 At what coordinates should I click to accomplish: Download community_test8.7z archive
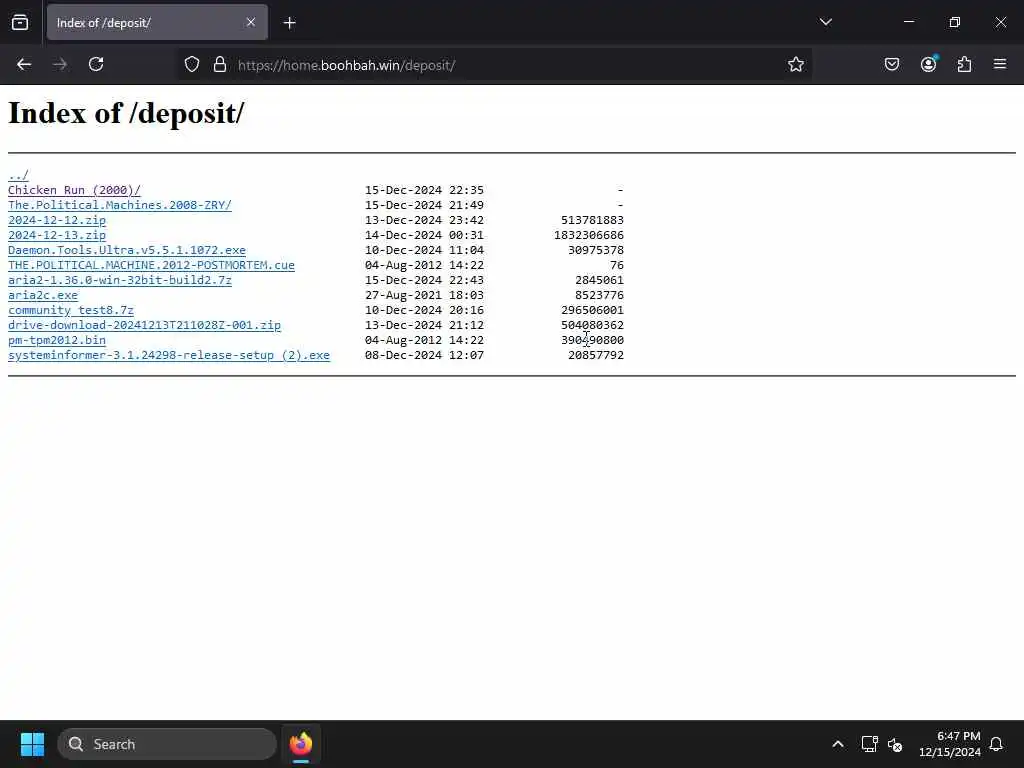click(71, 310)
